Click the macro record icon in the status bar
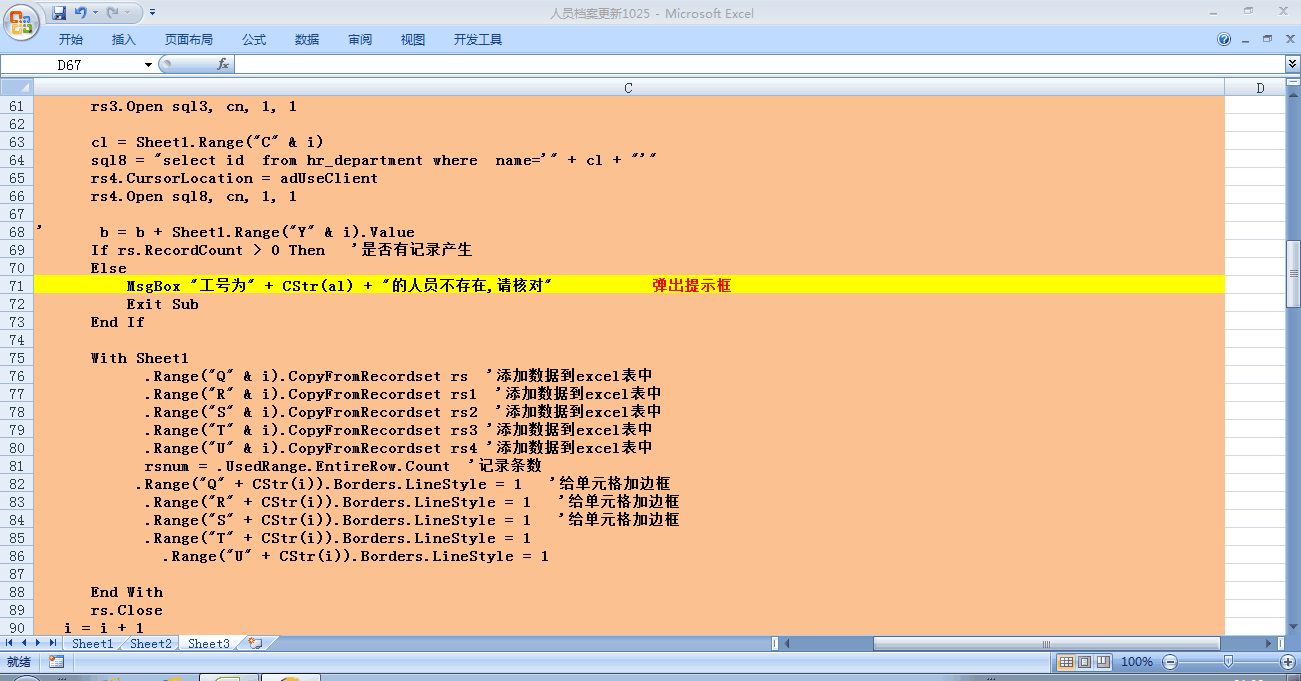Viewport: 1301px width, 681px height. pos(56,662)
